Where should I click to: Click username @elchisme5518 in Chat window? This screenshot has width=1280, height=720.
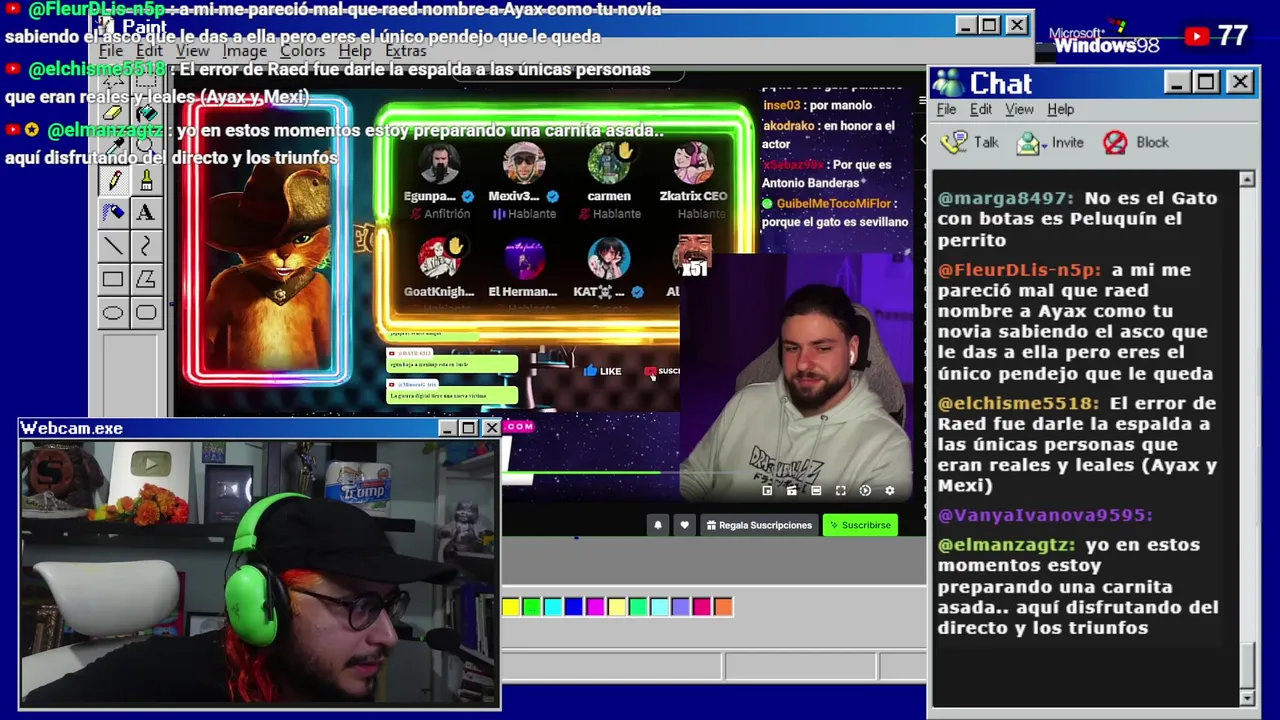coord(1018,403)
